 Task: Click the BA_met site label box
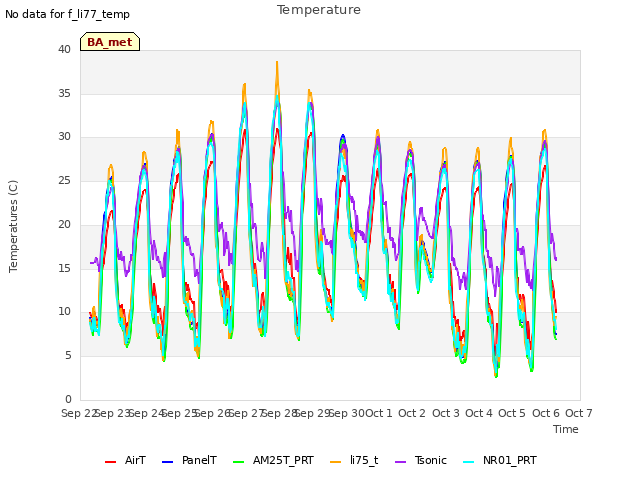pos(110,42)
